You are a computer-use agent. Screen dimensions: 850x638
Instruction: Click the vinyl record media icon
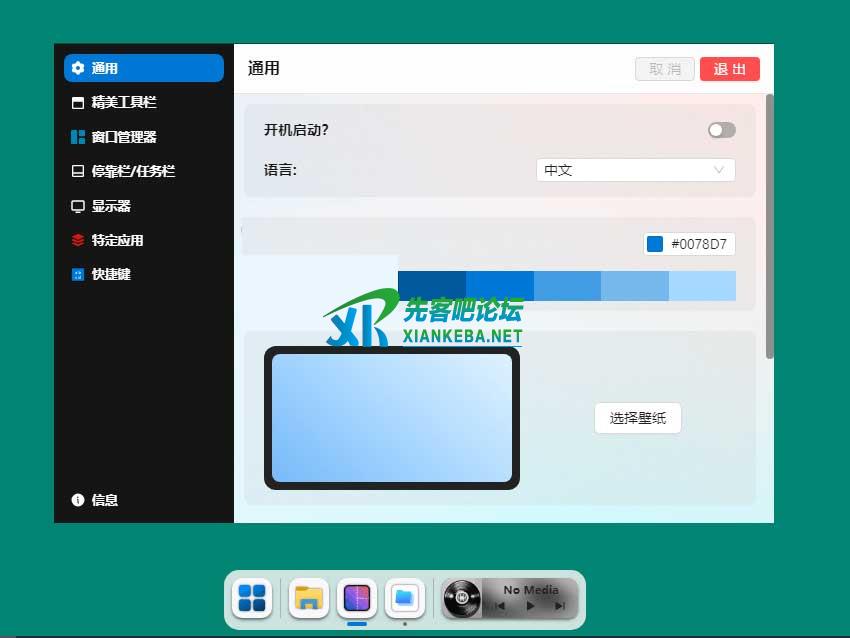[x=462, y=599]
